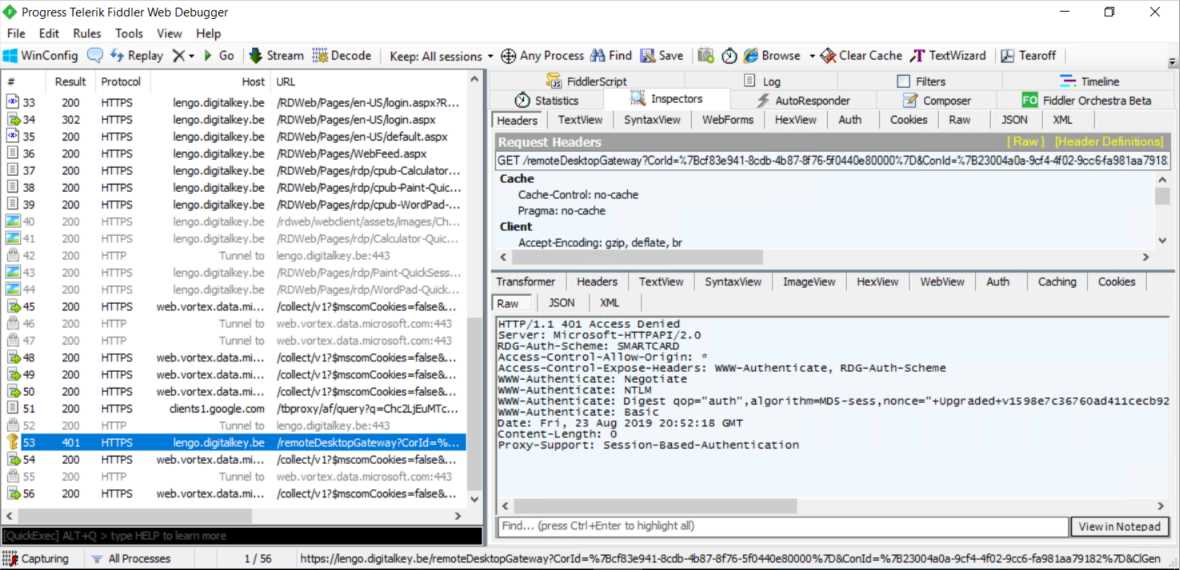Click the Go resume button
Screen dimensions: 1180x570
(x=219, y=56)
